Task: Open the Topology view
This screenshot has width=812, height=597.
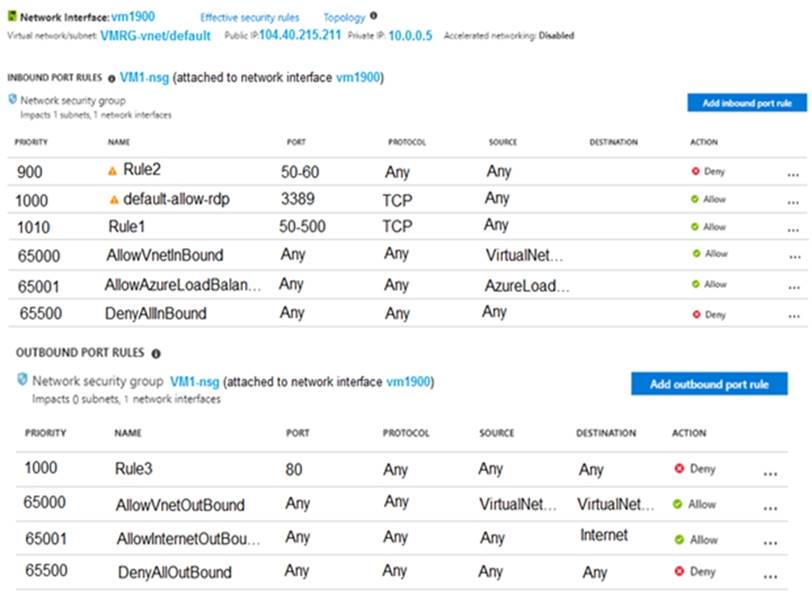Action: (x=344, y=18)
